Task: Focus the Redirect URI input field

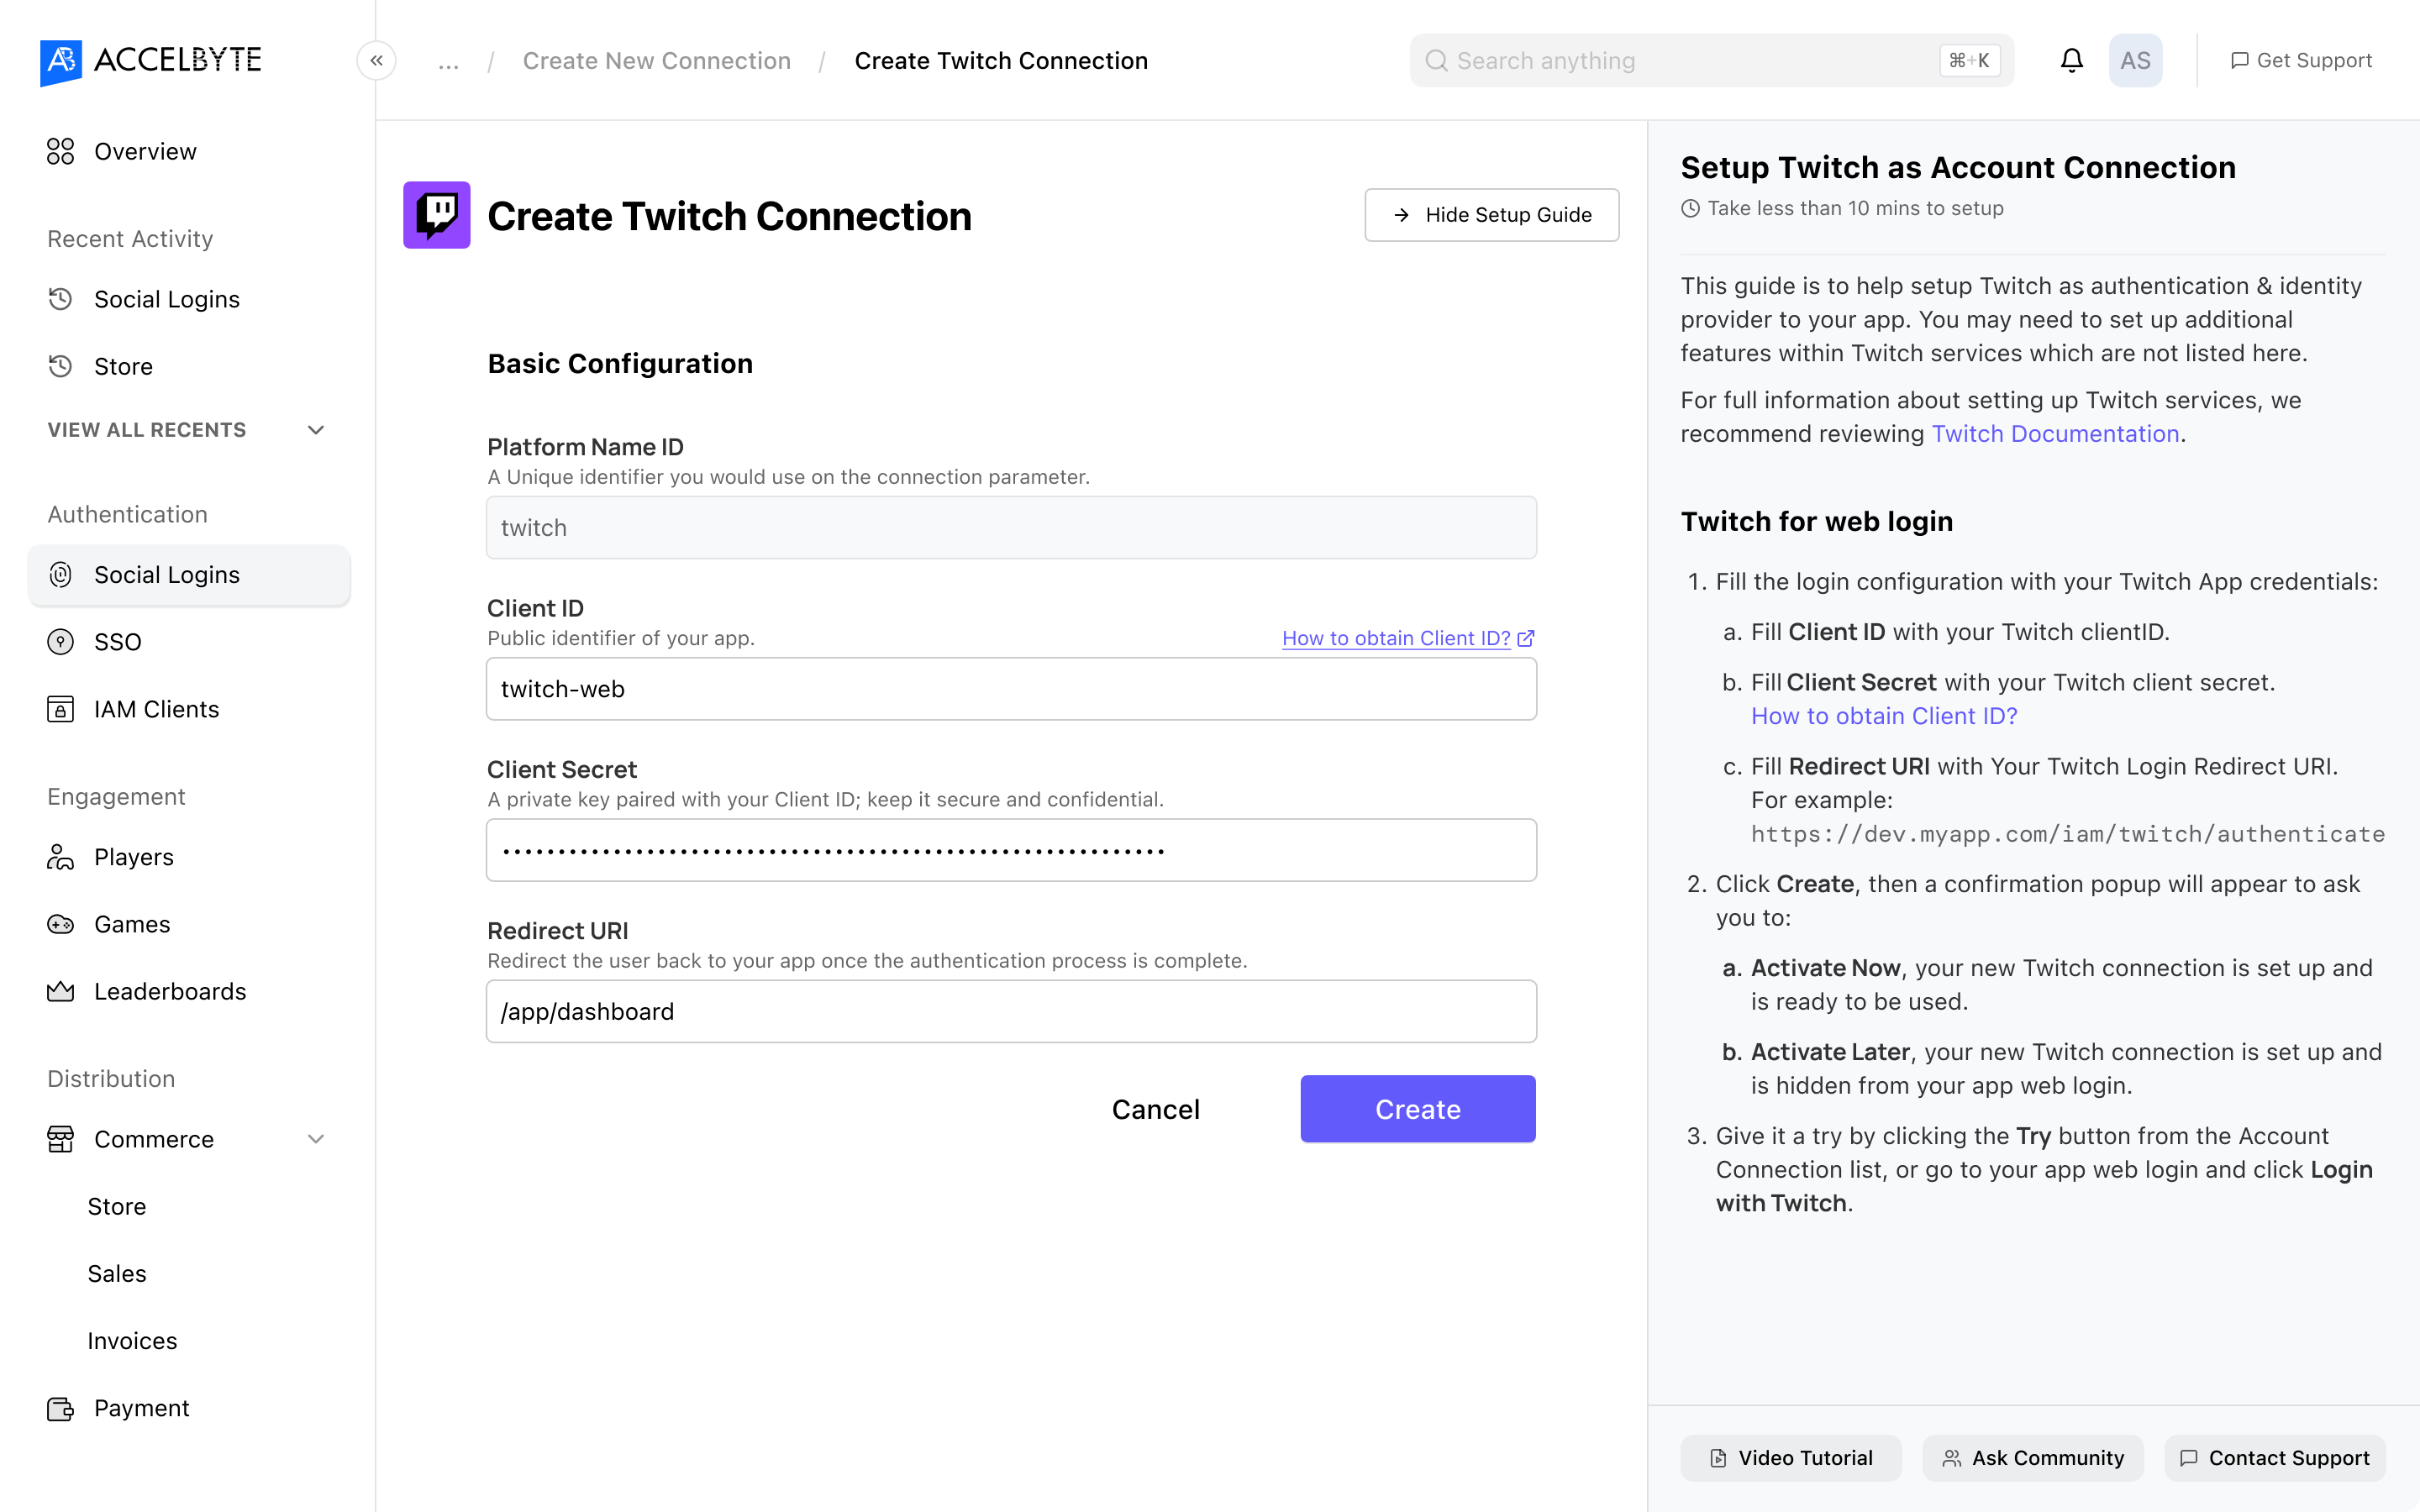Action: coord(1011,1011)
